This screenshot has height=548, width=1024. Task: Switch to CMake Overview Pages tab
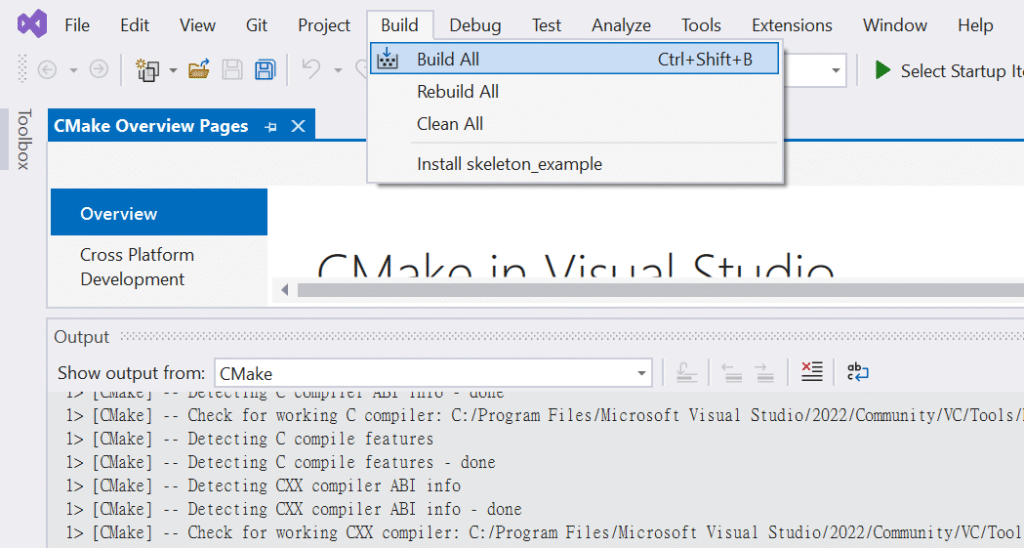(151, 125)
